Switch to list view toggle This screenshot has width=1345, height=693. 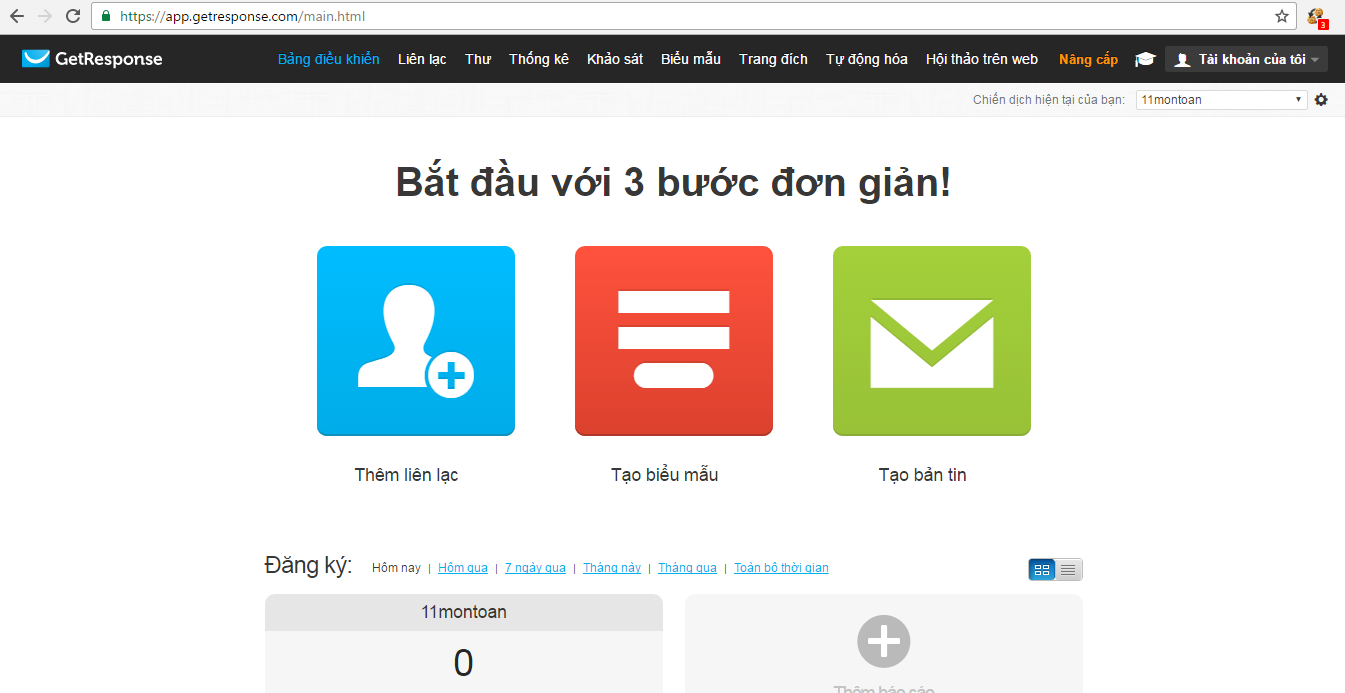tap(1068, 569)
